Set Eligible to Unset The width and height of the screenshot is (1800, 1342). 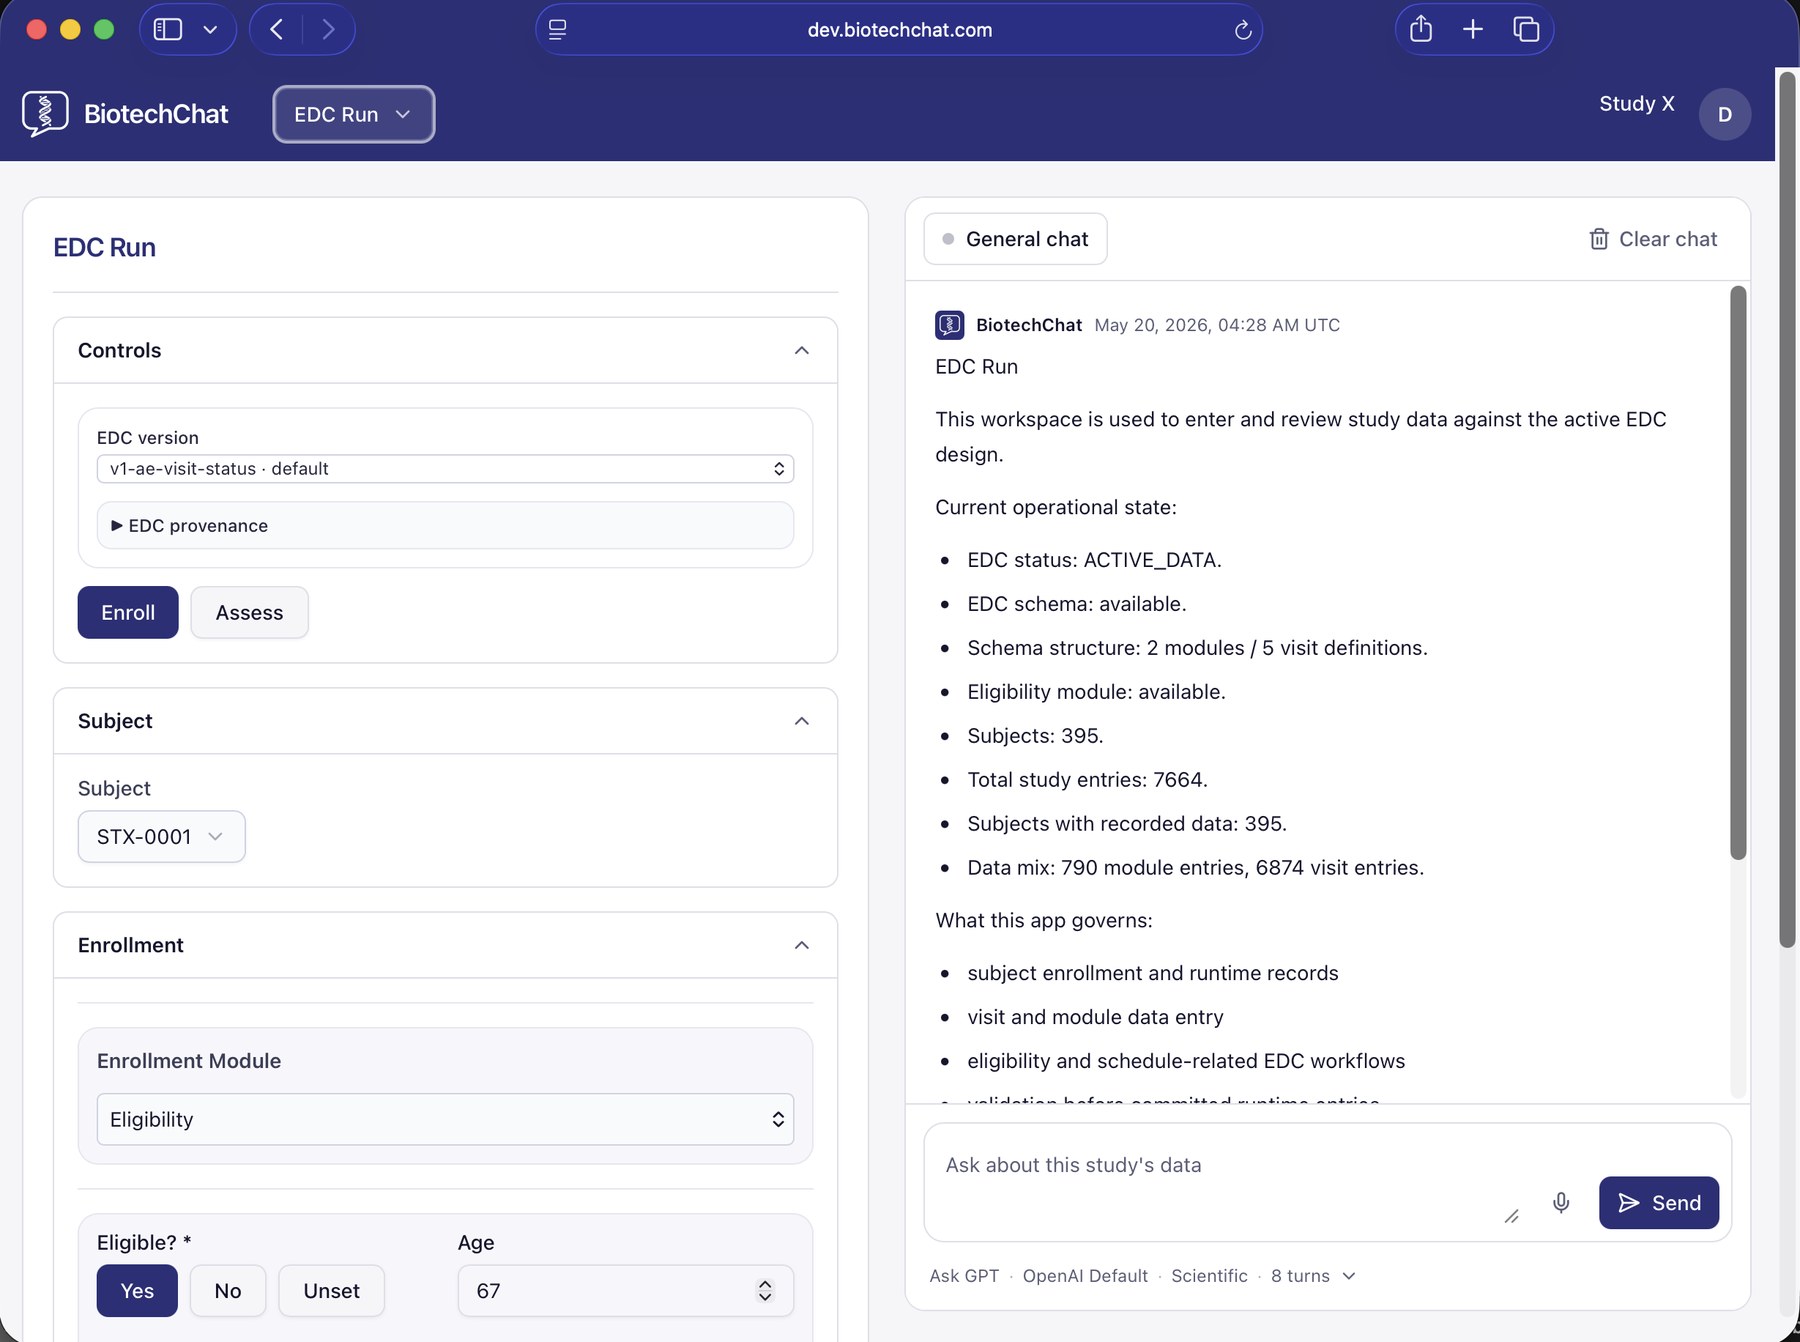(x=331, y=1291)
